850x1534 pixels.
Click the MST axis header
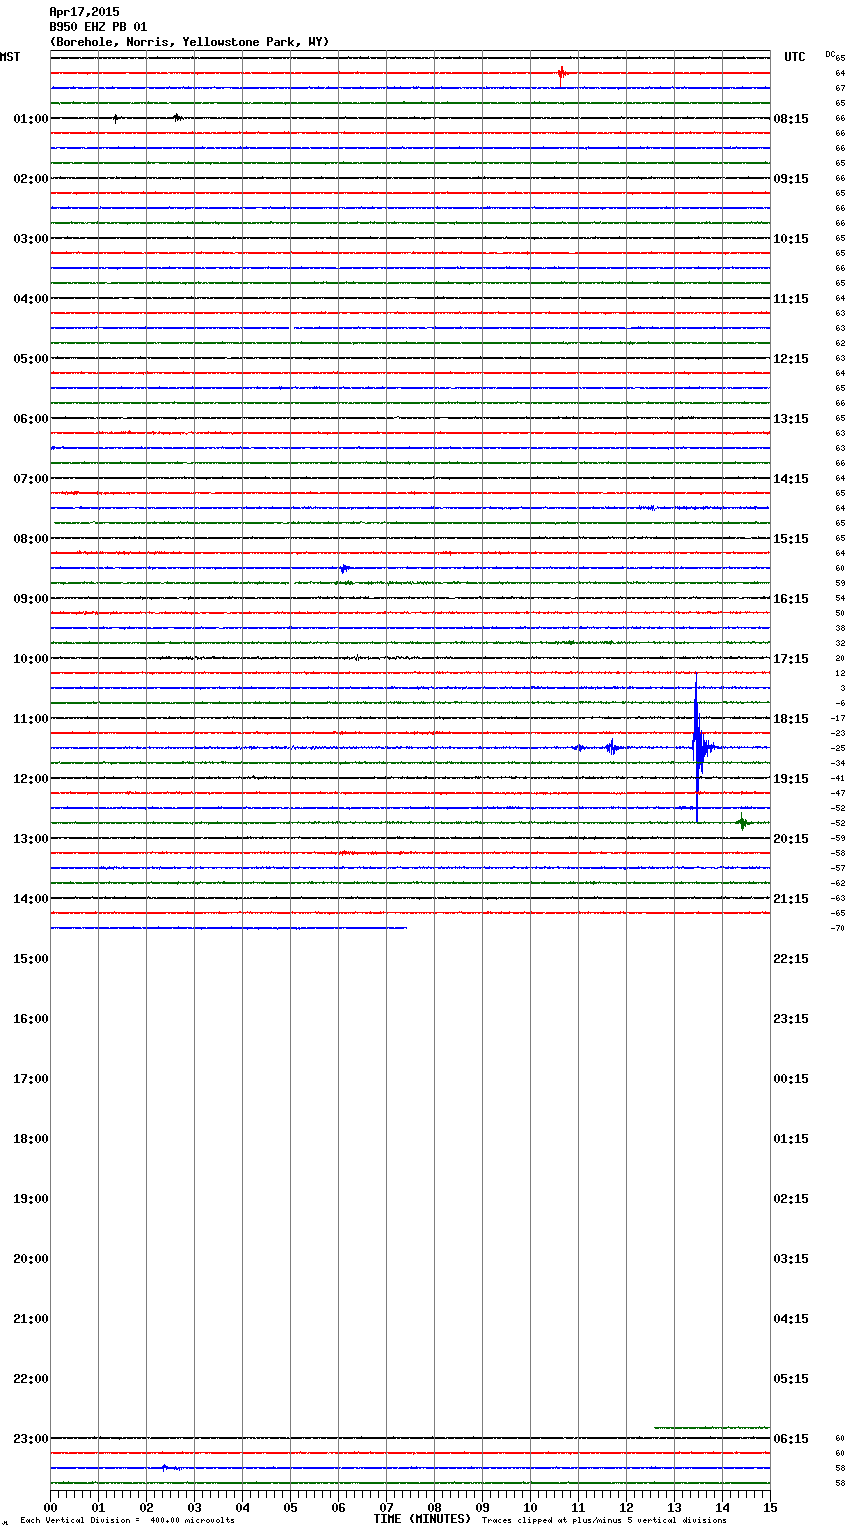pos(10,57)
